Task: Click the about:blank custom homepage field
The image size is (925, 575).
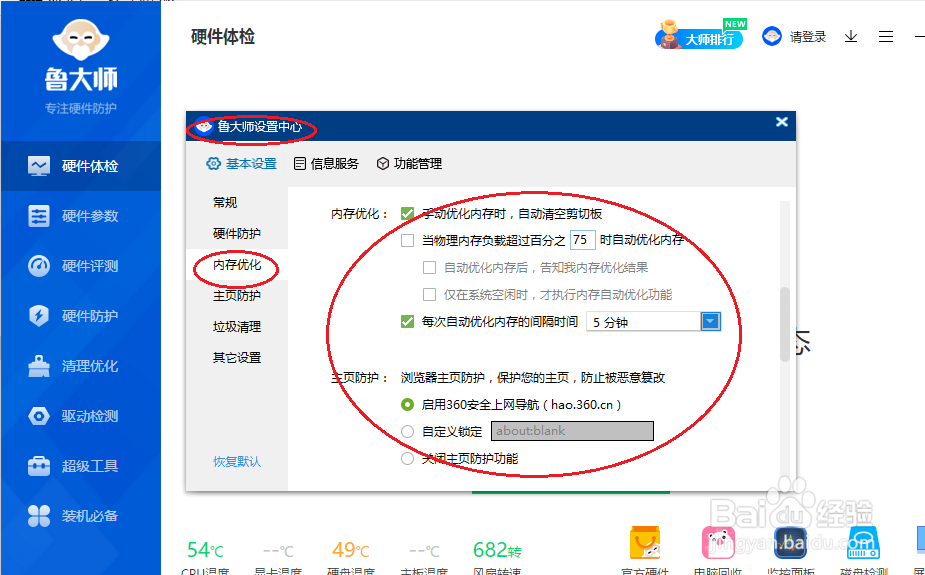Action: (572, 431)
